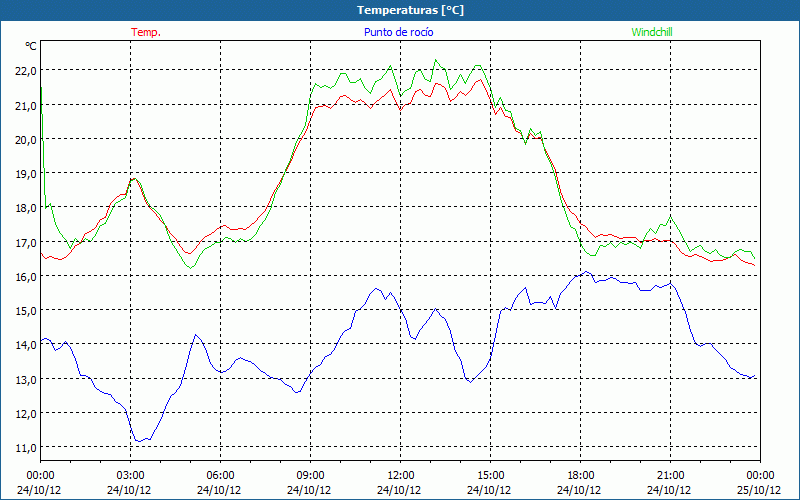Click the '09:00' x-axis time label
Screen dimensions: 800x500
point(310,476)
